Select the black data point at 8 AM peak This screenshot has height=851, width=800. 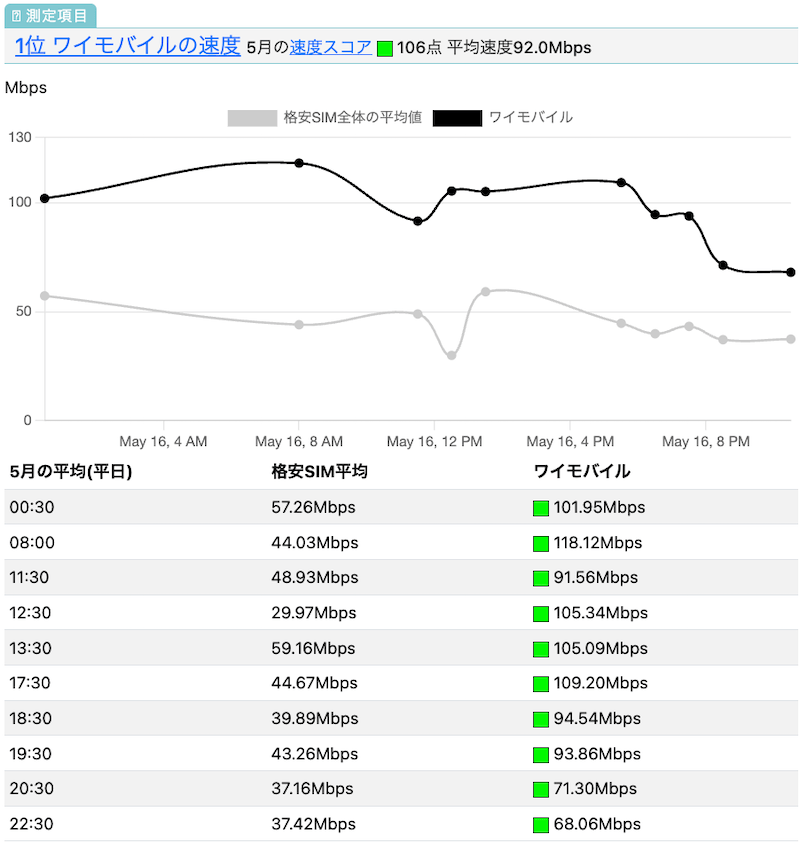click(x=299, y=163)
